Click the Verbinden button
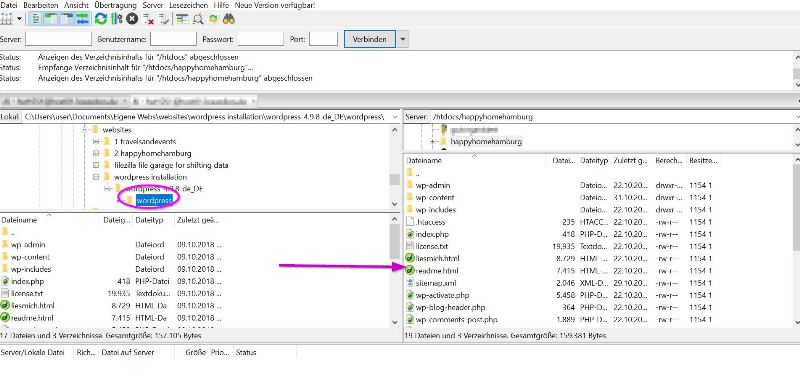 click(370, 39)
